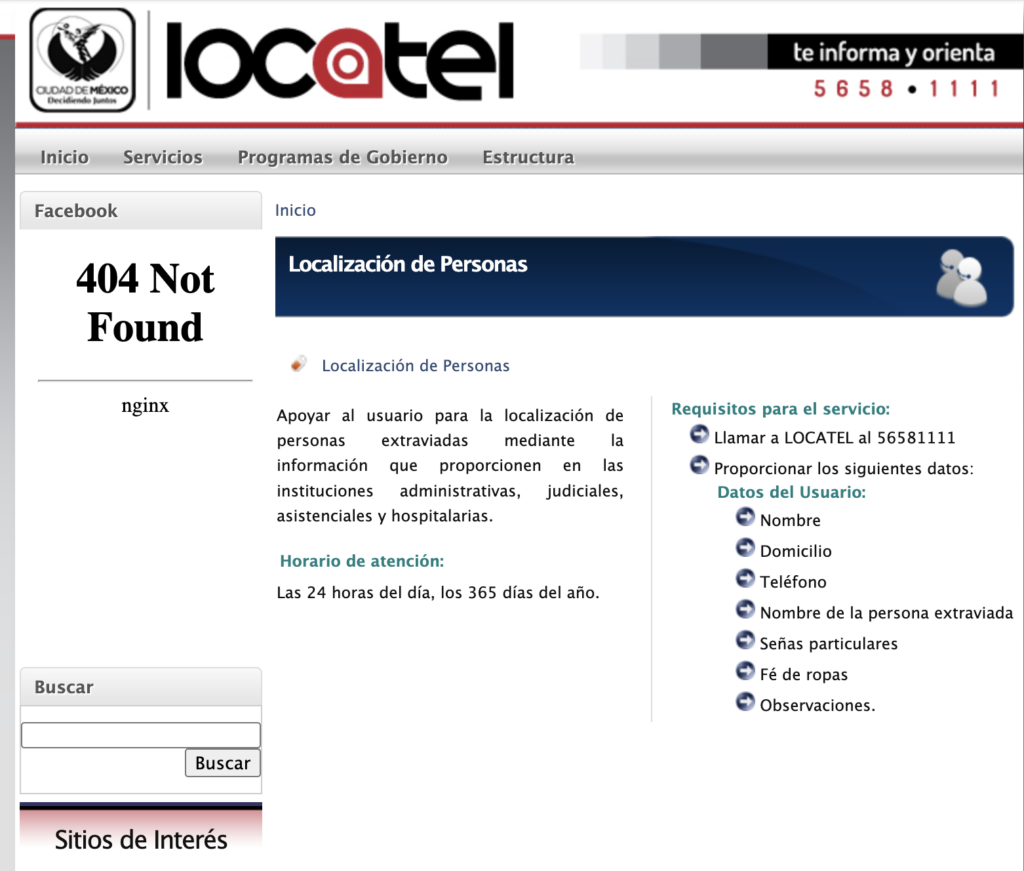Open Programas de Gobierno menu
Viewport: 1024px width, 871px height.
[342, 157]
